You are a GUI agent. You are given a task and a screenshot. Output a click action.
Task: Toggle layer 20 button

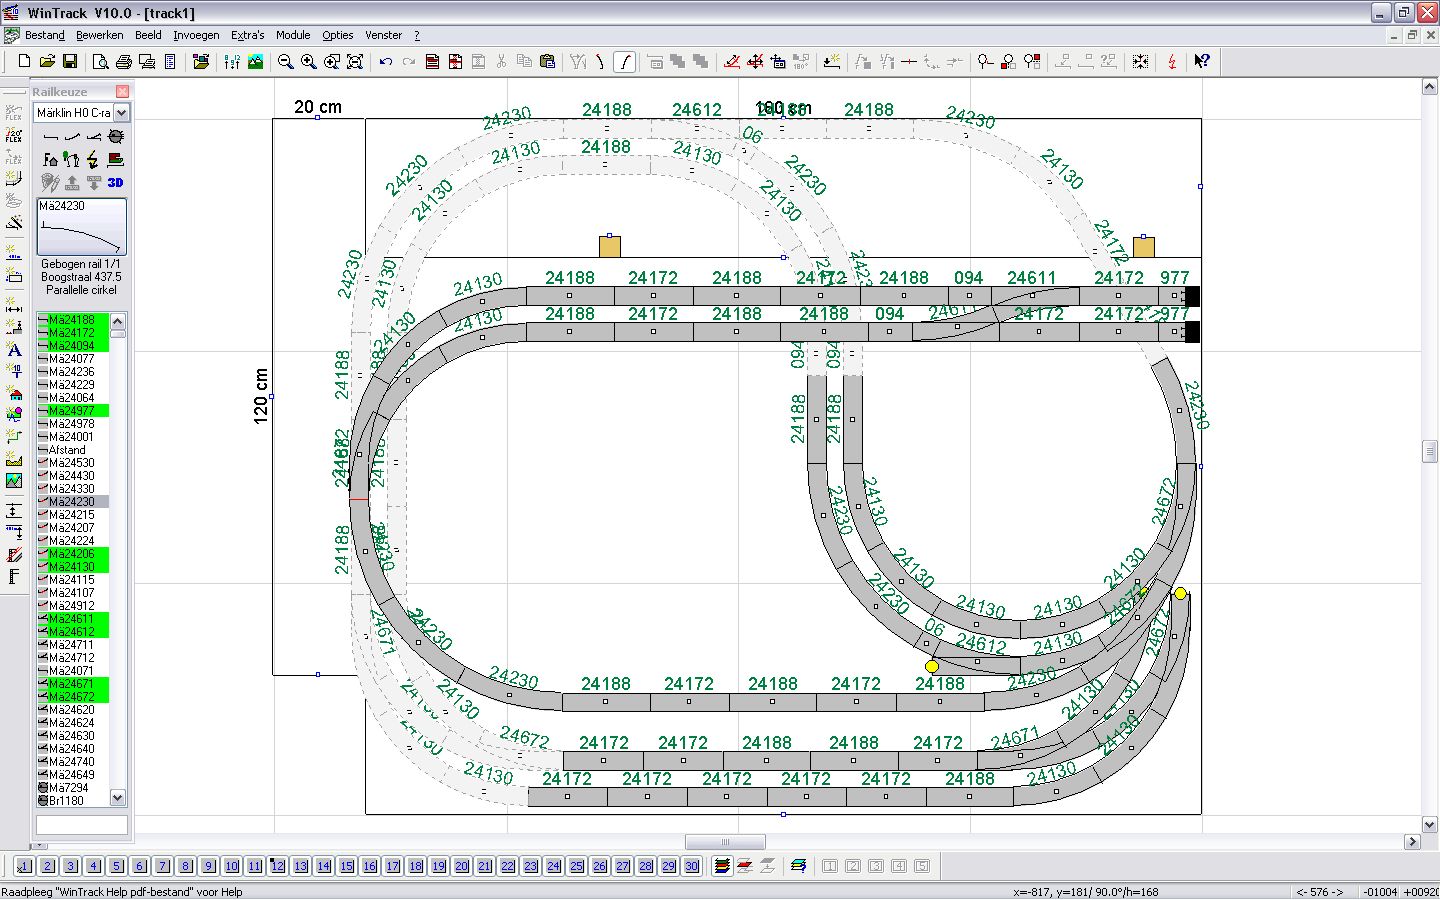pyautogui.click(x=461, y=866)
